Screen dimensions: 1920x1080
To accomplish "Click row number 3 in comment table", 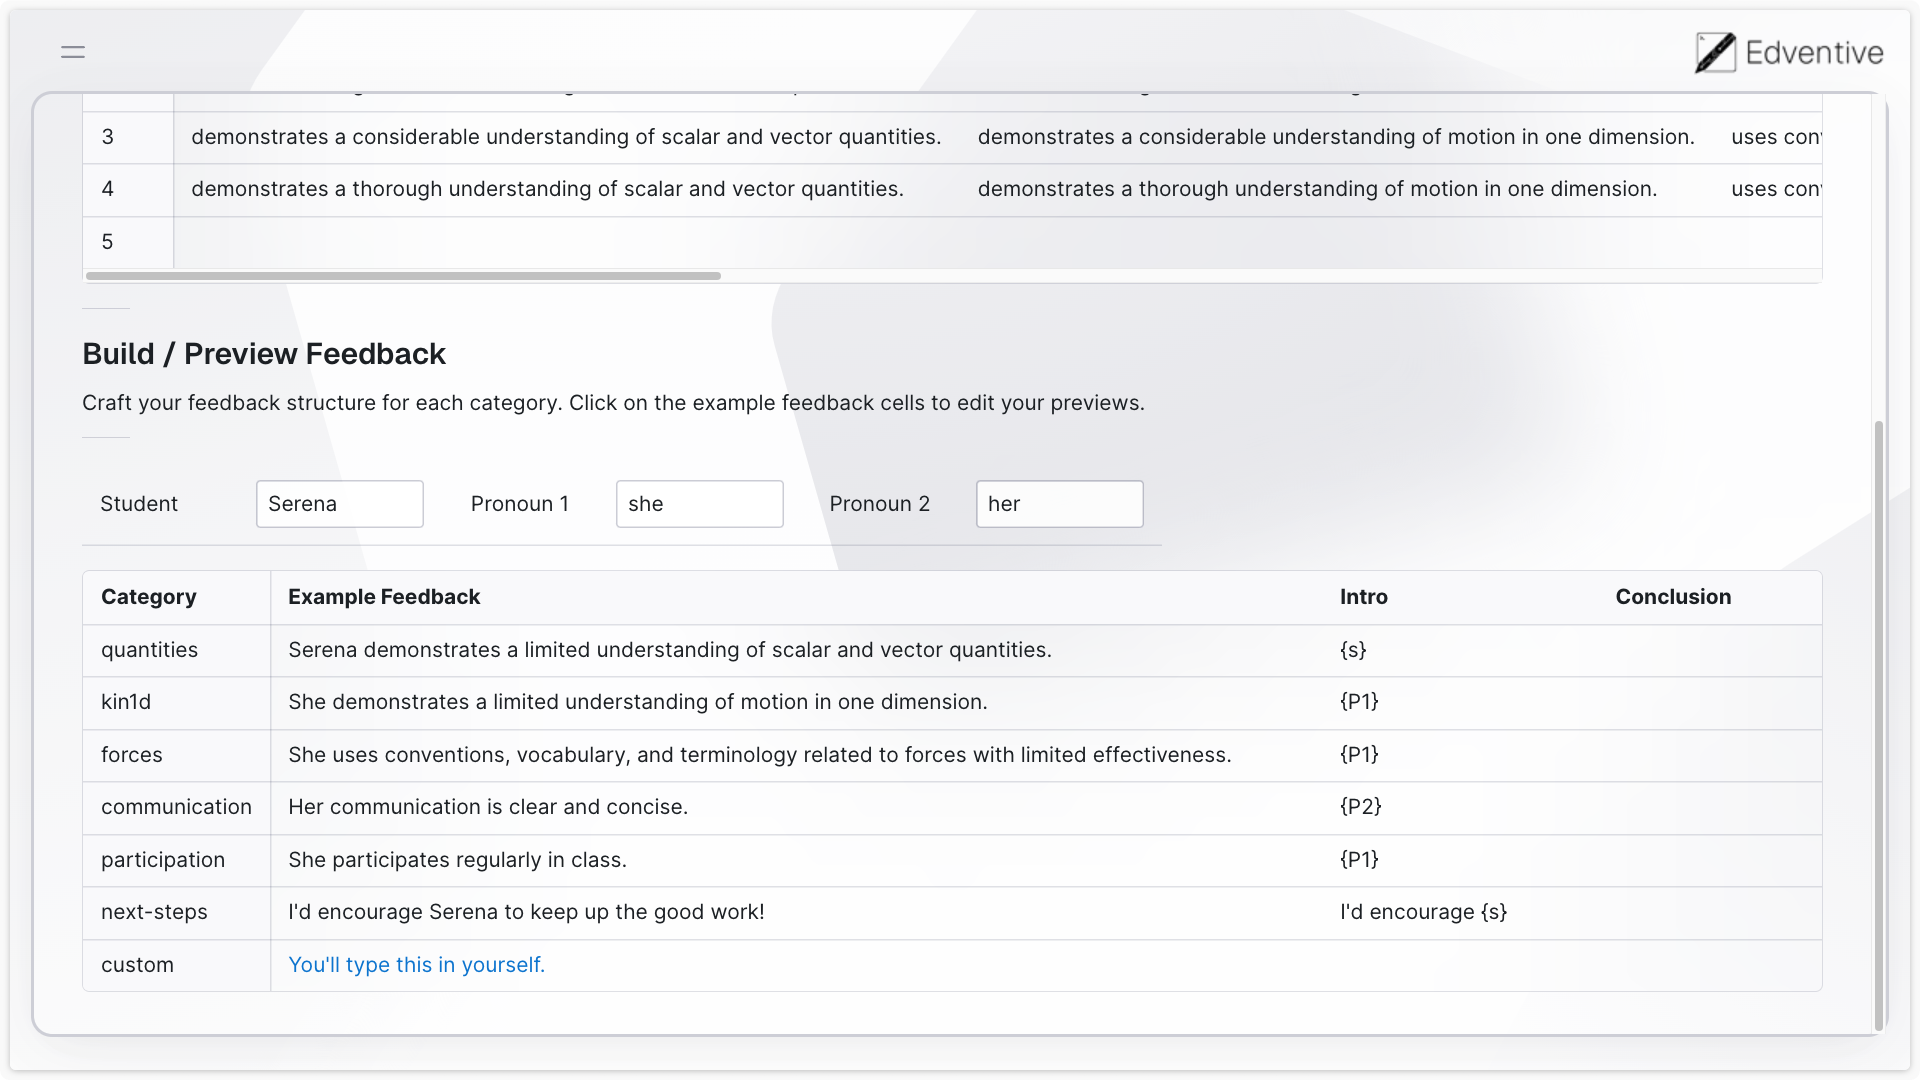I will point(128,137).
